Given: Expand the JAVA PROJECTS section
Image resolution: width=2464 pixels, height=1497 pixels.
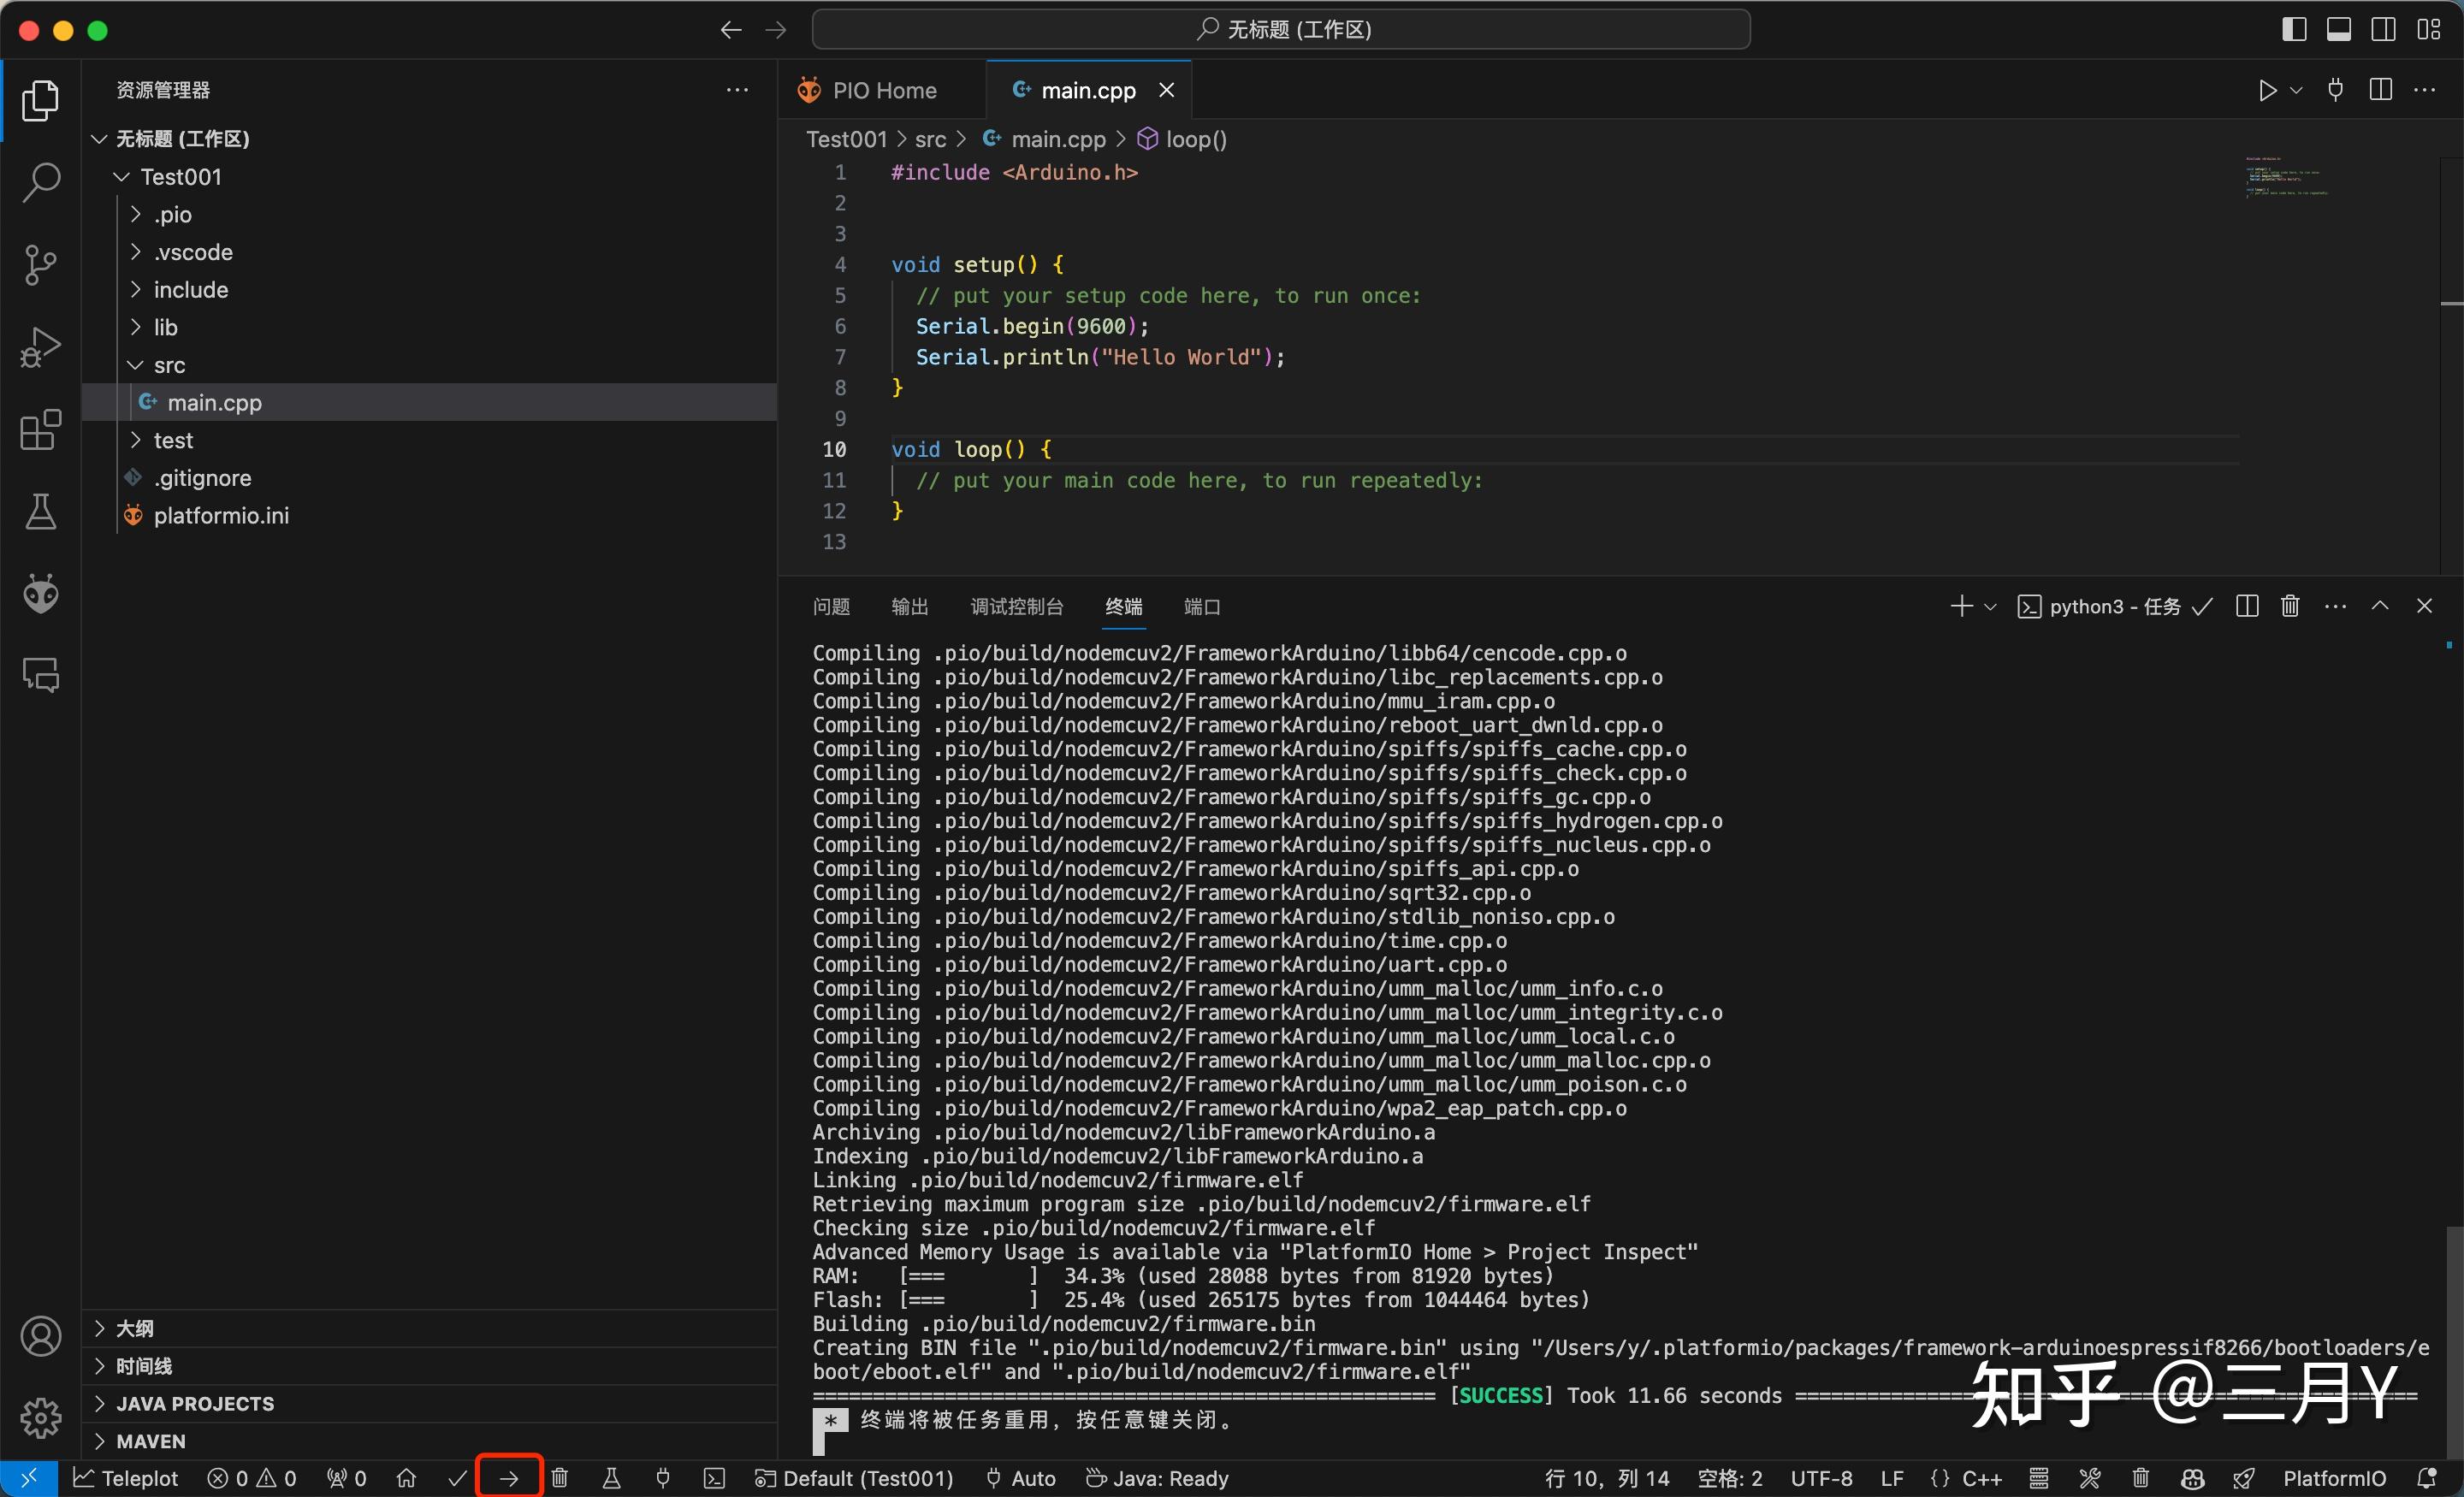Looking at the screenshot, I should point(430,1404).
